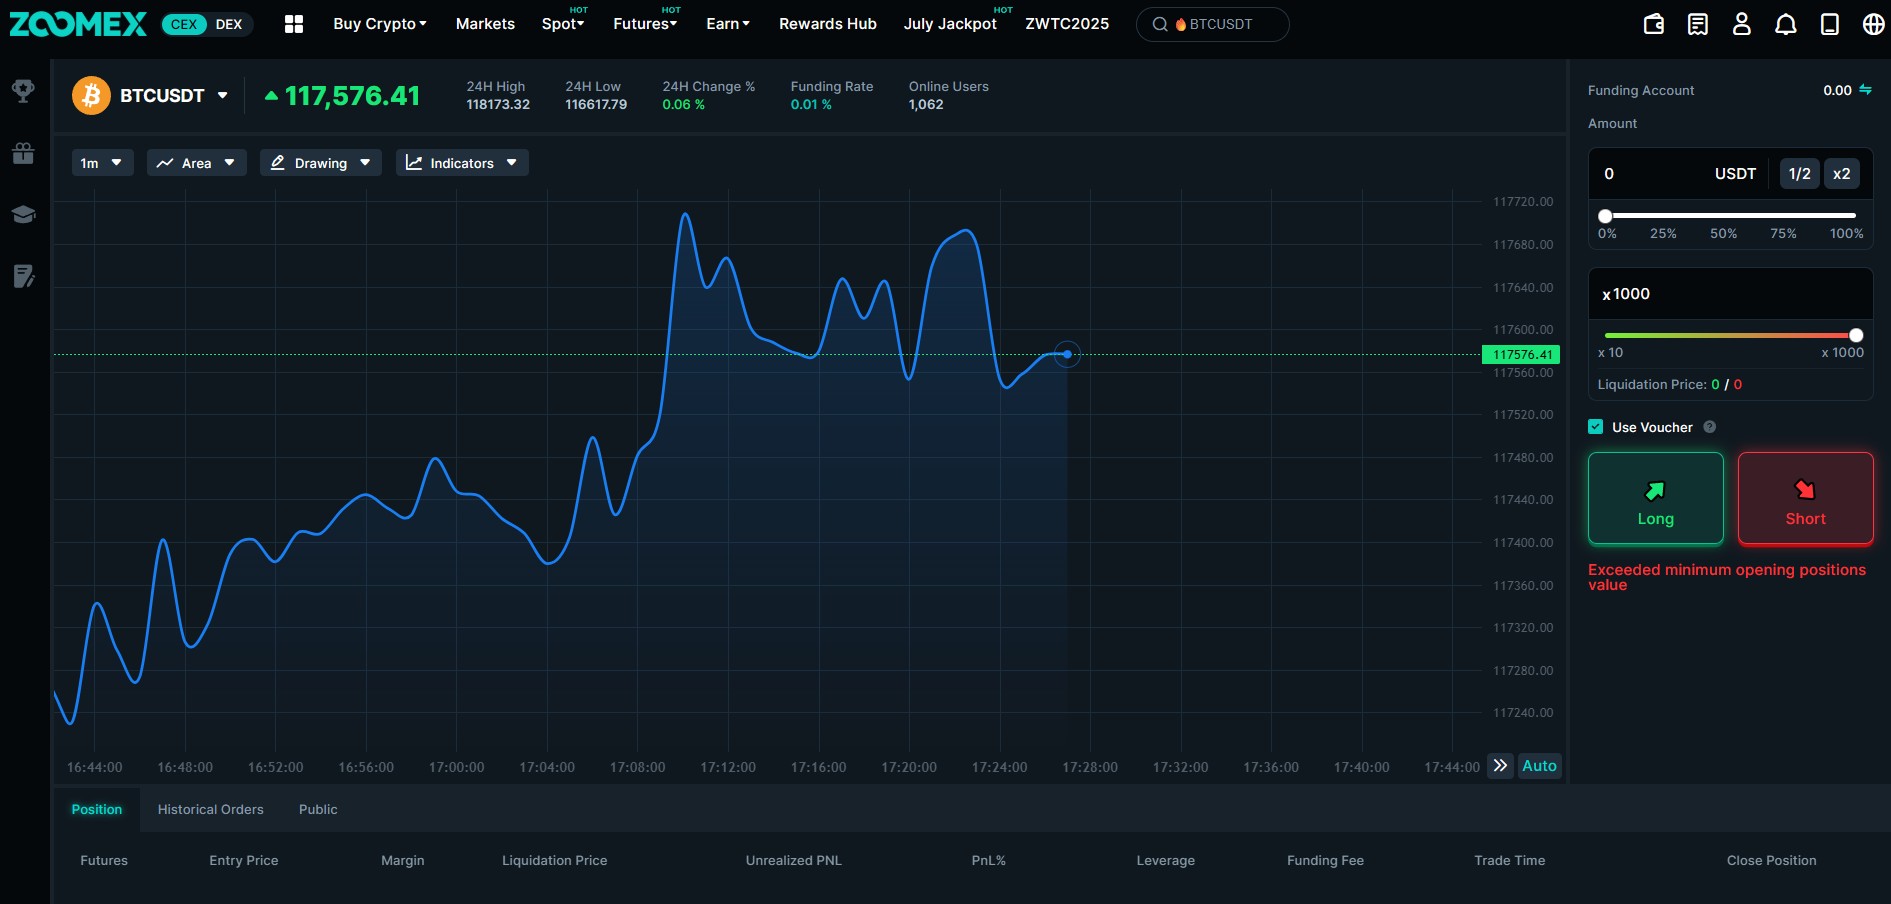Open the Markets menu item
Viewport: 1891px width, 904px height.
tap(485, 24)
